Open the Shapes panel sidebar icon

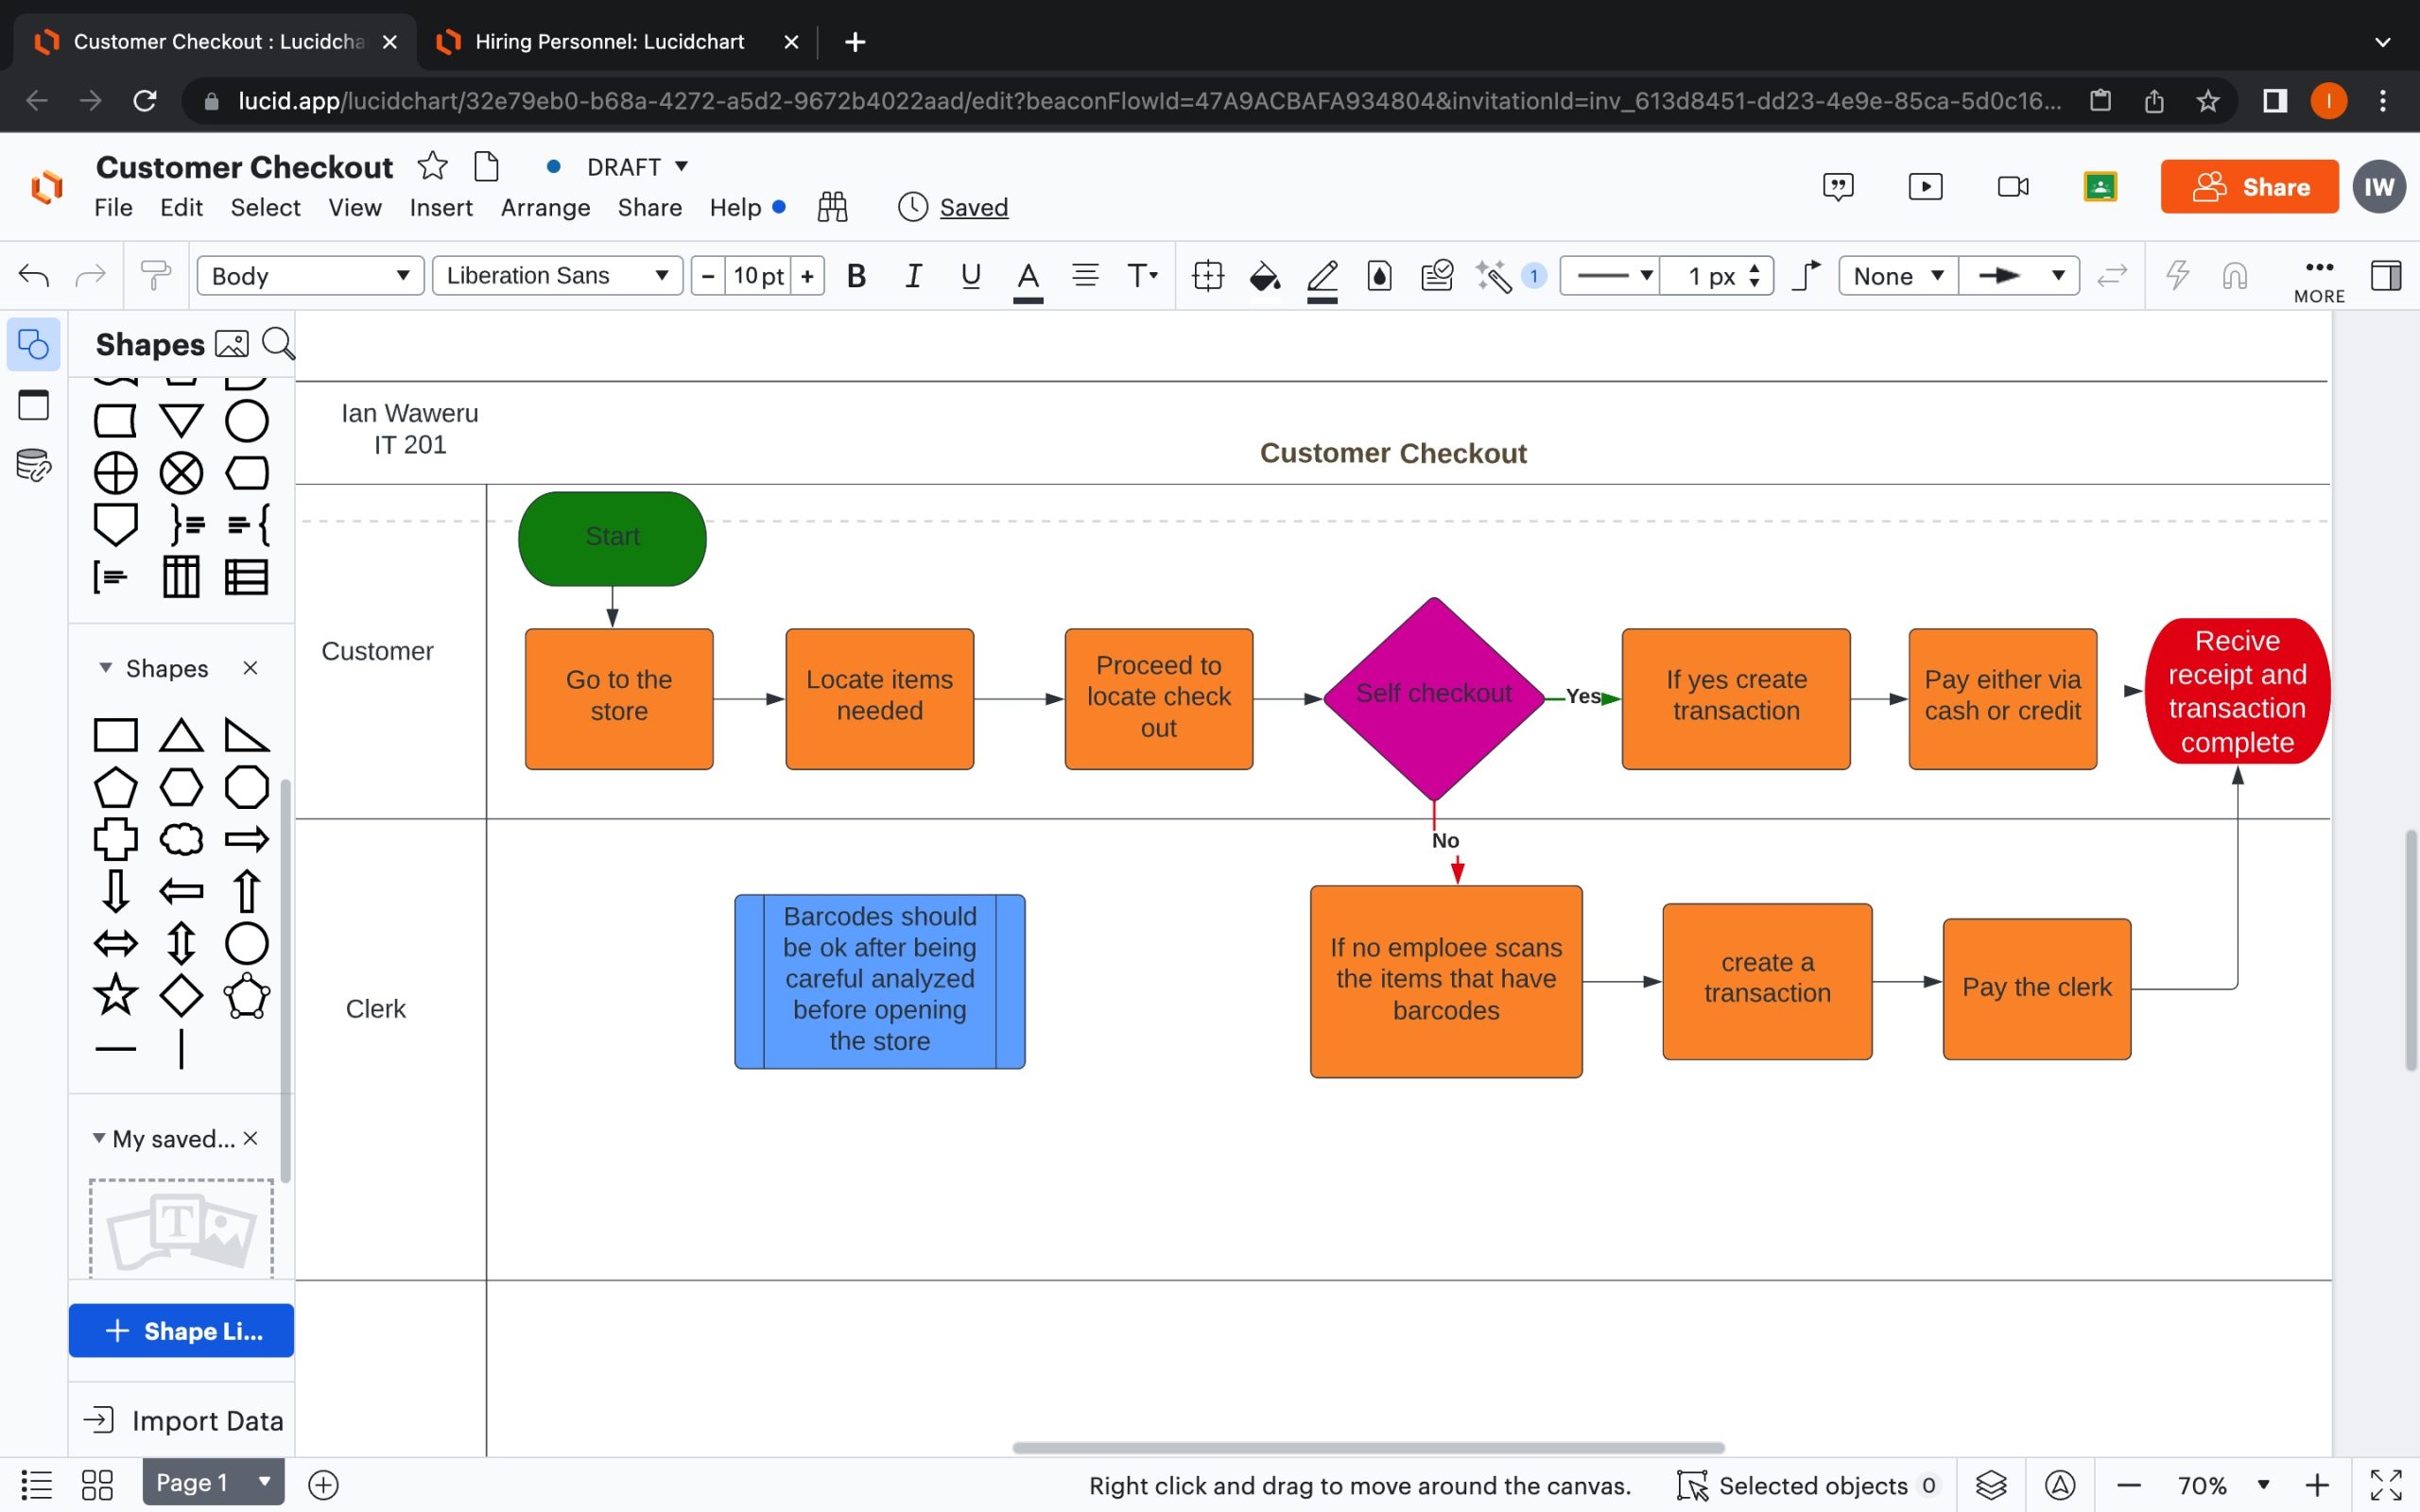point(34,345)
